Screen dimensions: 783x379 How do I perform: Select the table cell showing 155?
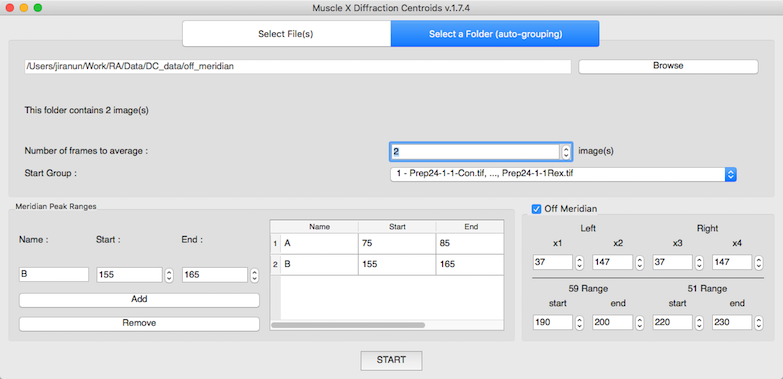397,265
